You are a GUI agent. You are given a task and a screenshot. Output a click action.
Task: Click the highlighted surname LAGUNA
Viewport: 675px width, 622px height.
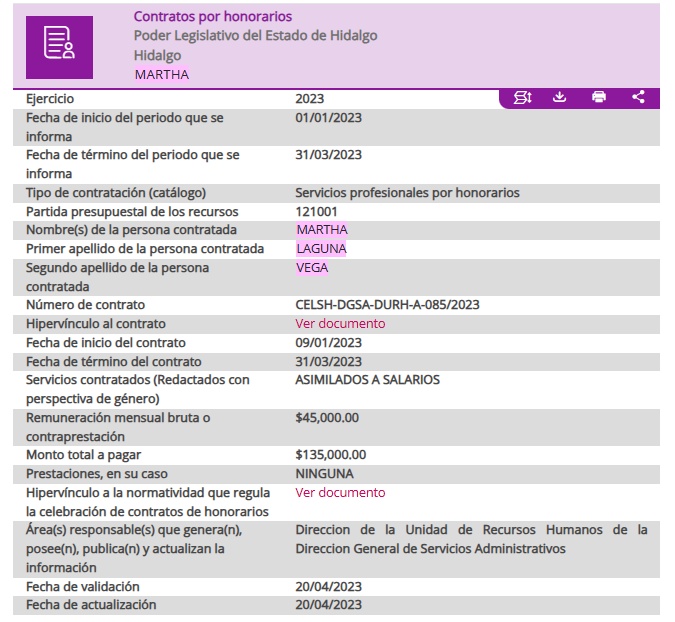321,249
